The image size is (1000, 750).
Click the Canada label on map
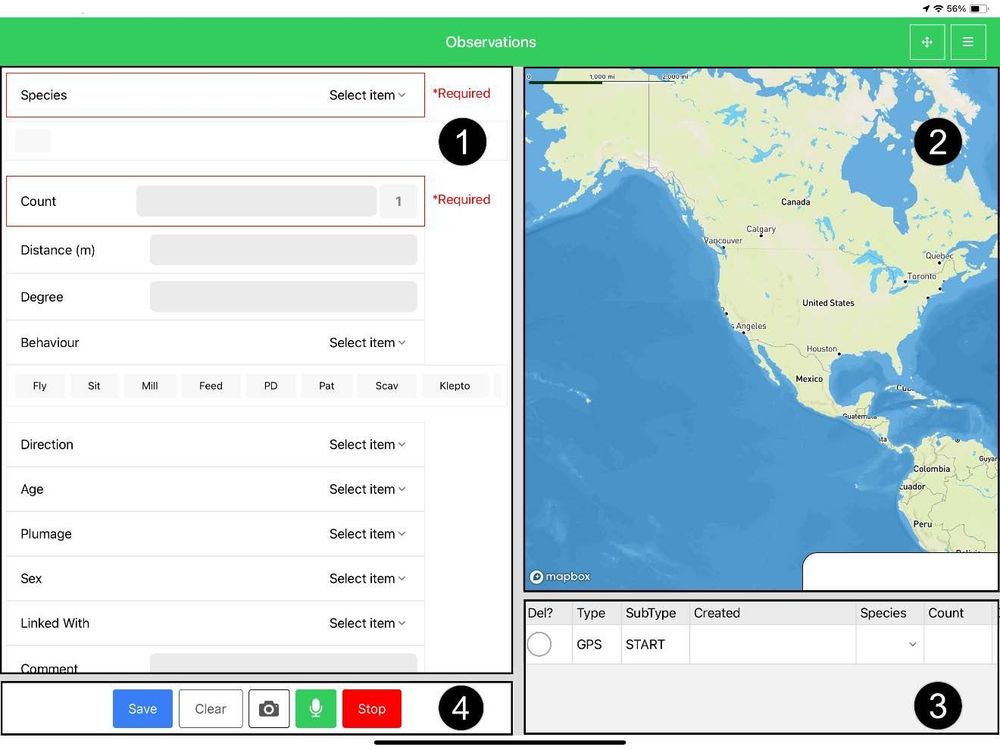796,202
